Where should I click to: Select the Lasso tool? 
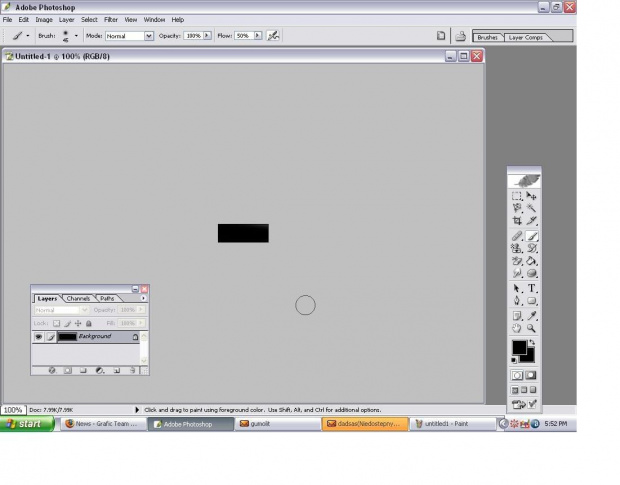(x=517, y=208)
